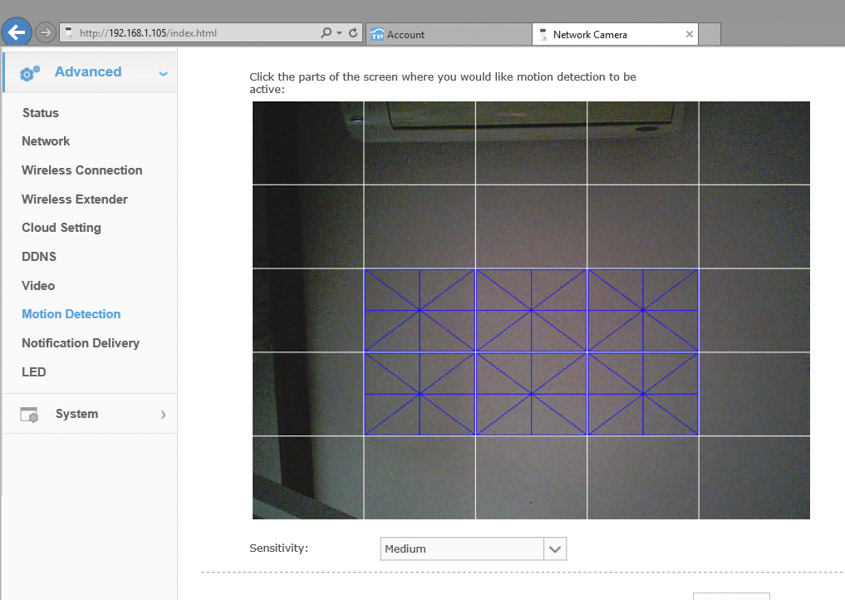The height and width of the screenshot is (600, 845).
Task: Enable the top-left motion detection grid cell
Action: click(308, 143)
